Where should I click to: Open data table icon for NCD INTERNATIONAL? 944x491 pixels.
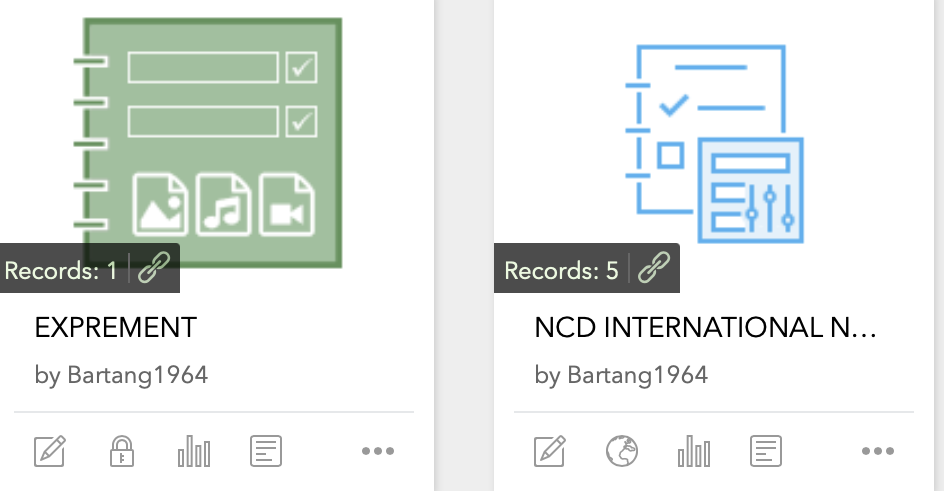766,452
